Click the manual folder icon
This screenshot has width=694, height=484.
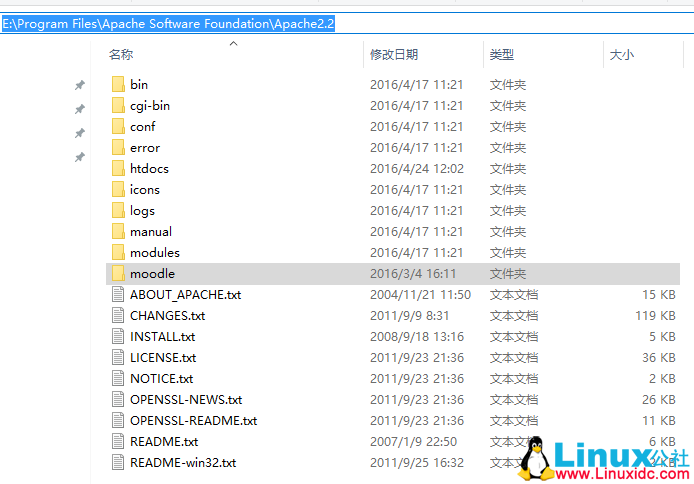(118, 231)
